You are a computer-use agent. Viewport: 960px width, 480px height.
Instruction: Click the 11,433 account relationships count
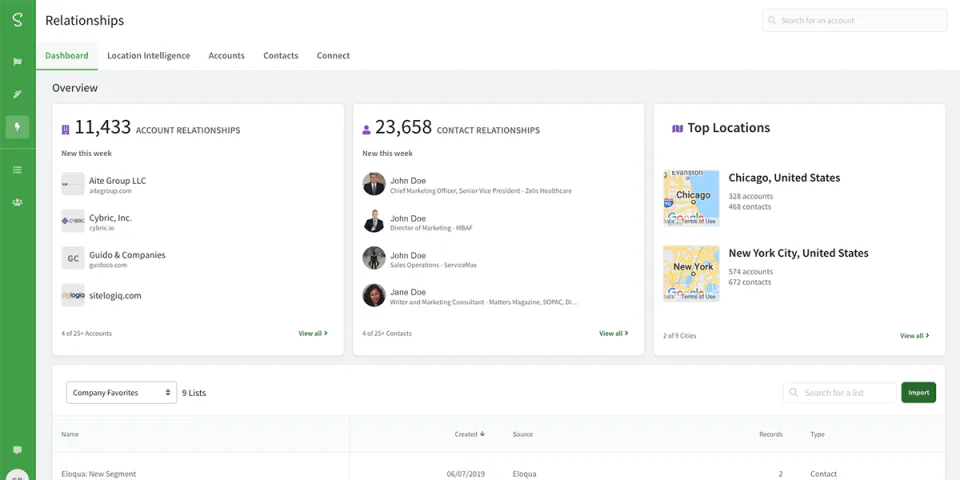point(103,127)
